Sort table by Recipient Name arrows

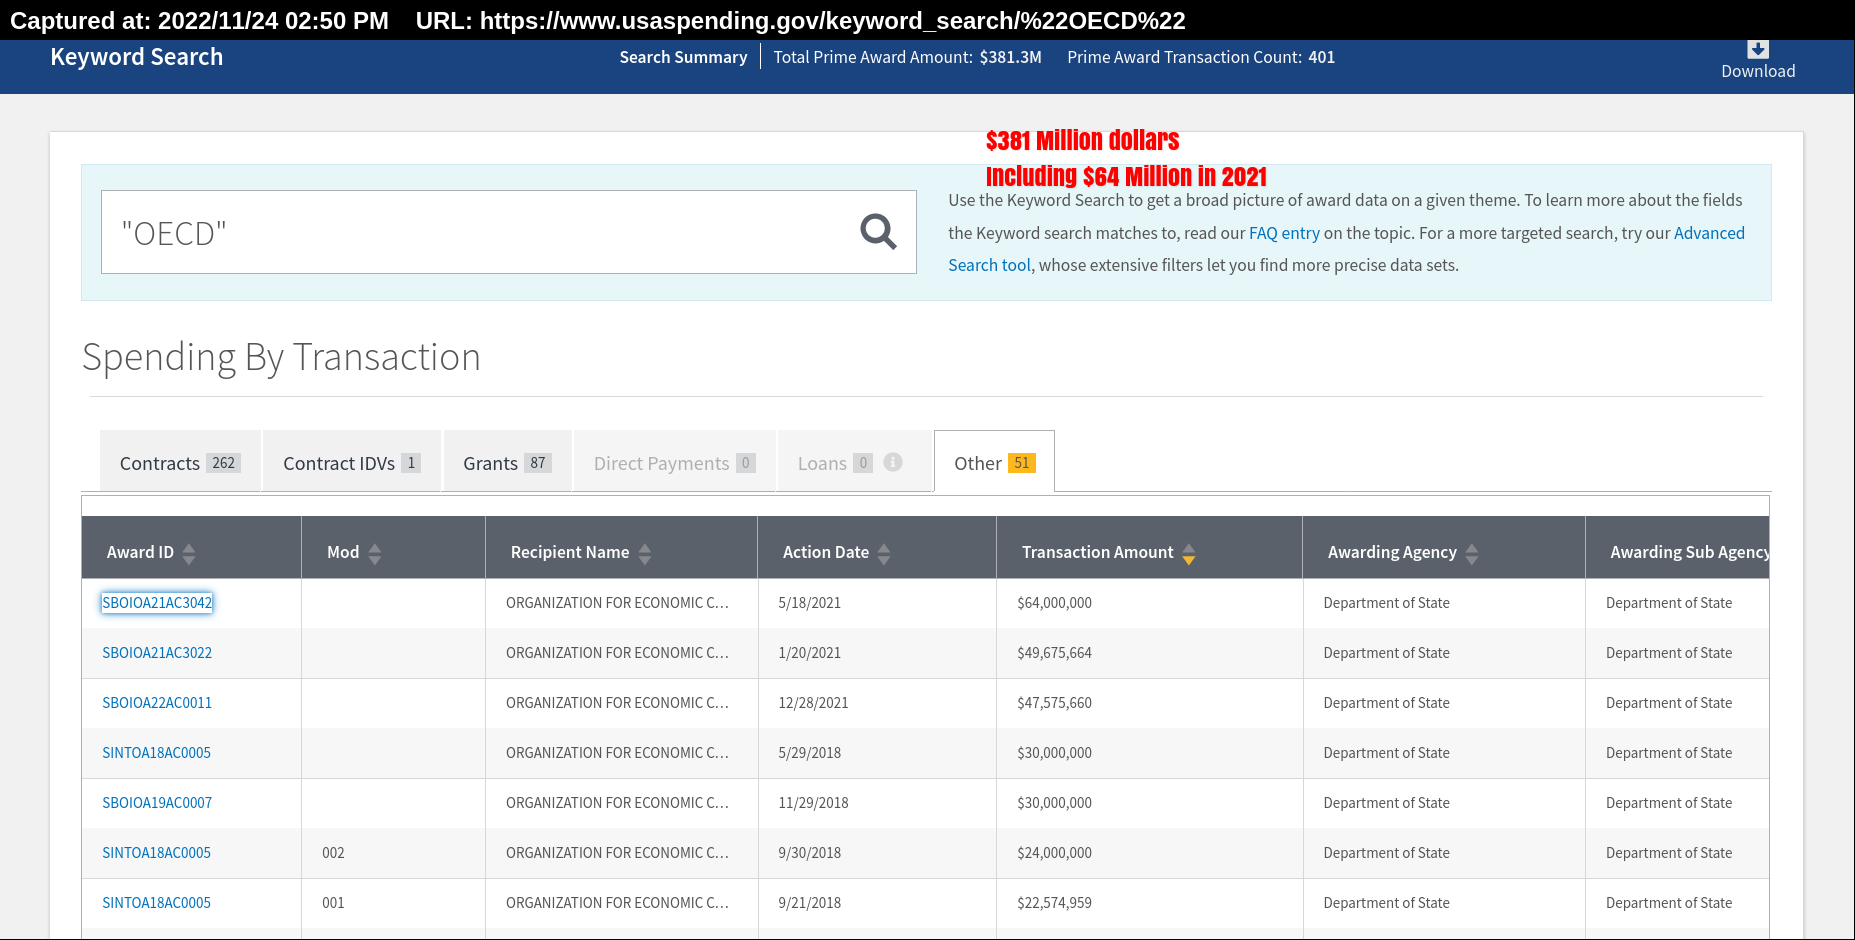tap(645, 553)
